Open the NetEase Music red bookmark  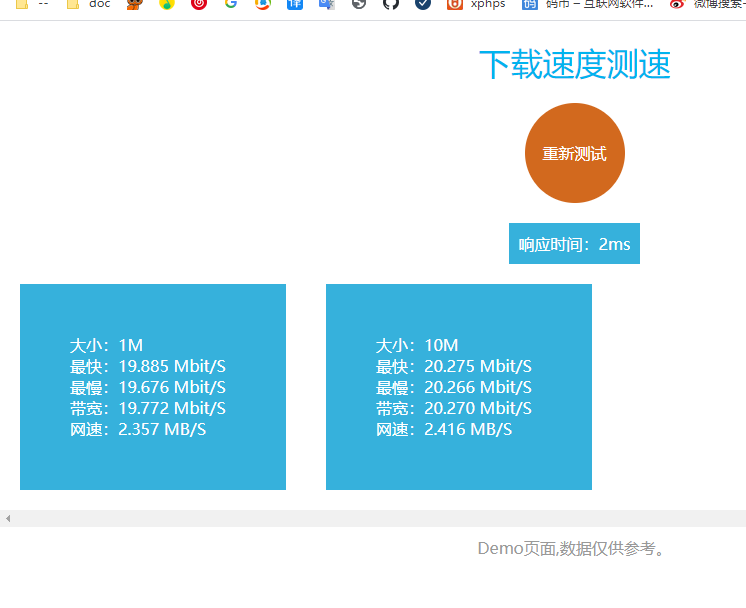[199, 4]
